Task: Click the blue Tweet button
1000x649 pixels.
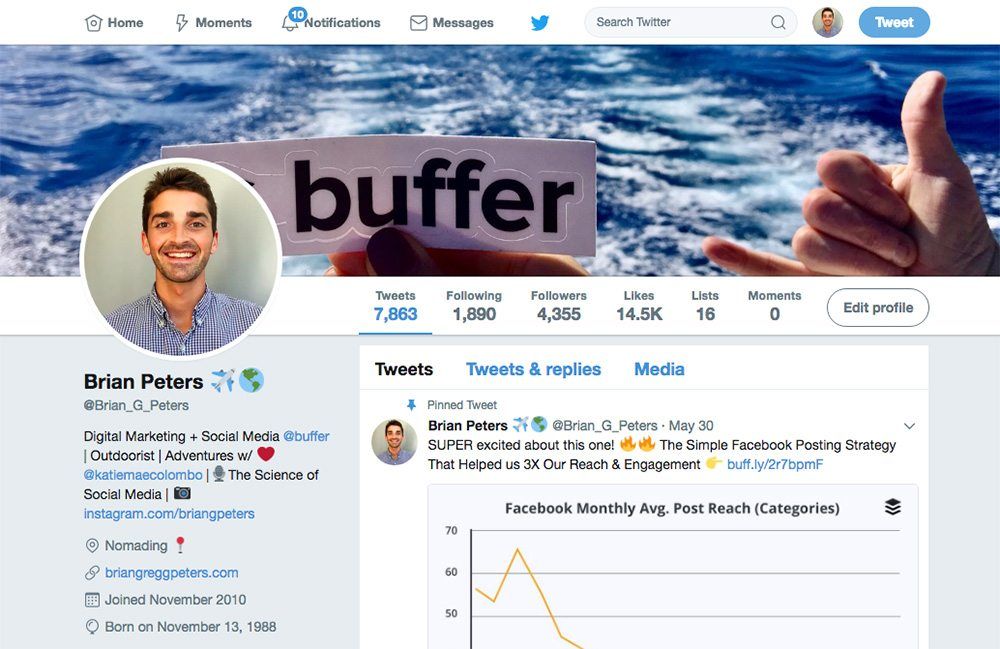Action: [x=894, y=22]
